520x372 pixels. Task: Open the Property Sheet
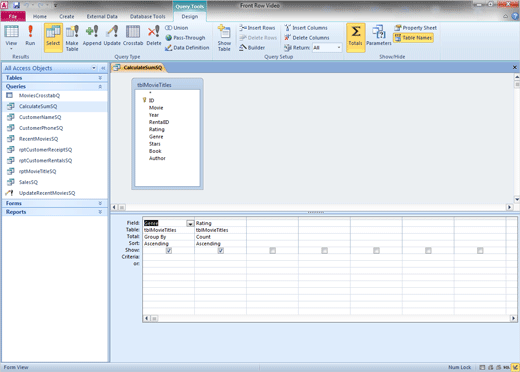point(415,28)
